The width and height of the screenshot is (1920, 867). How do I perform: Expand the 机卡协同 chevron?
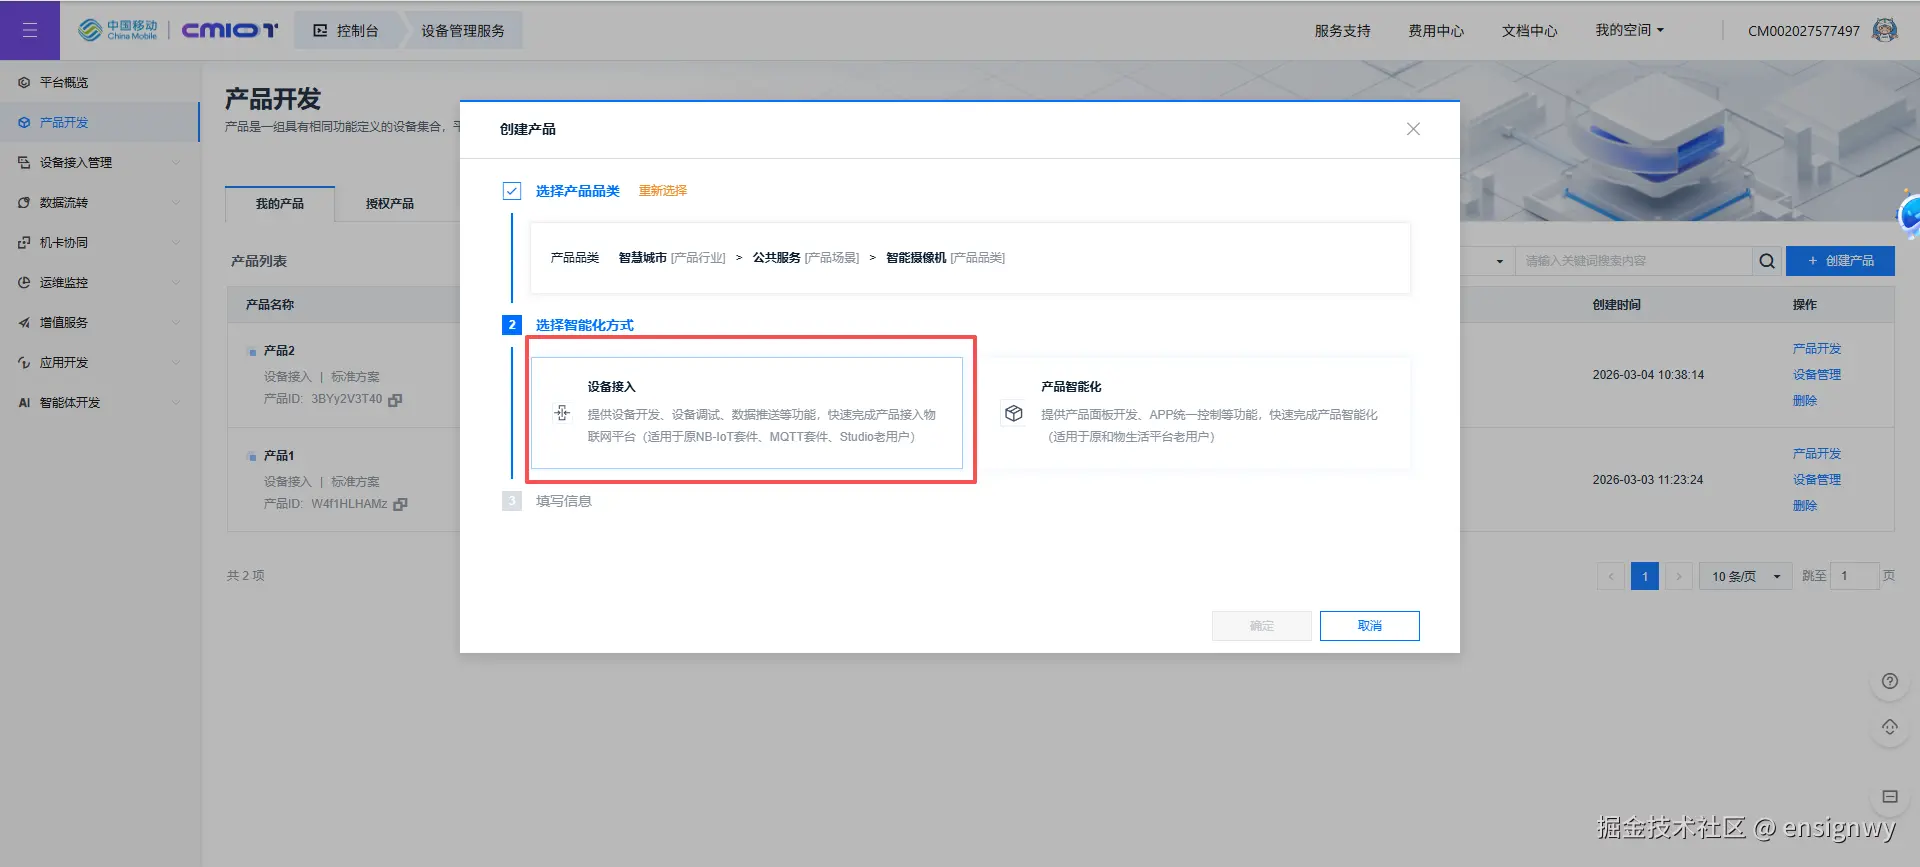pyautogui.click(x=176, y=242)
